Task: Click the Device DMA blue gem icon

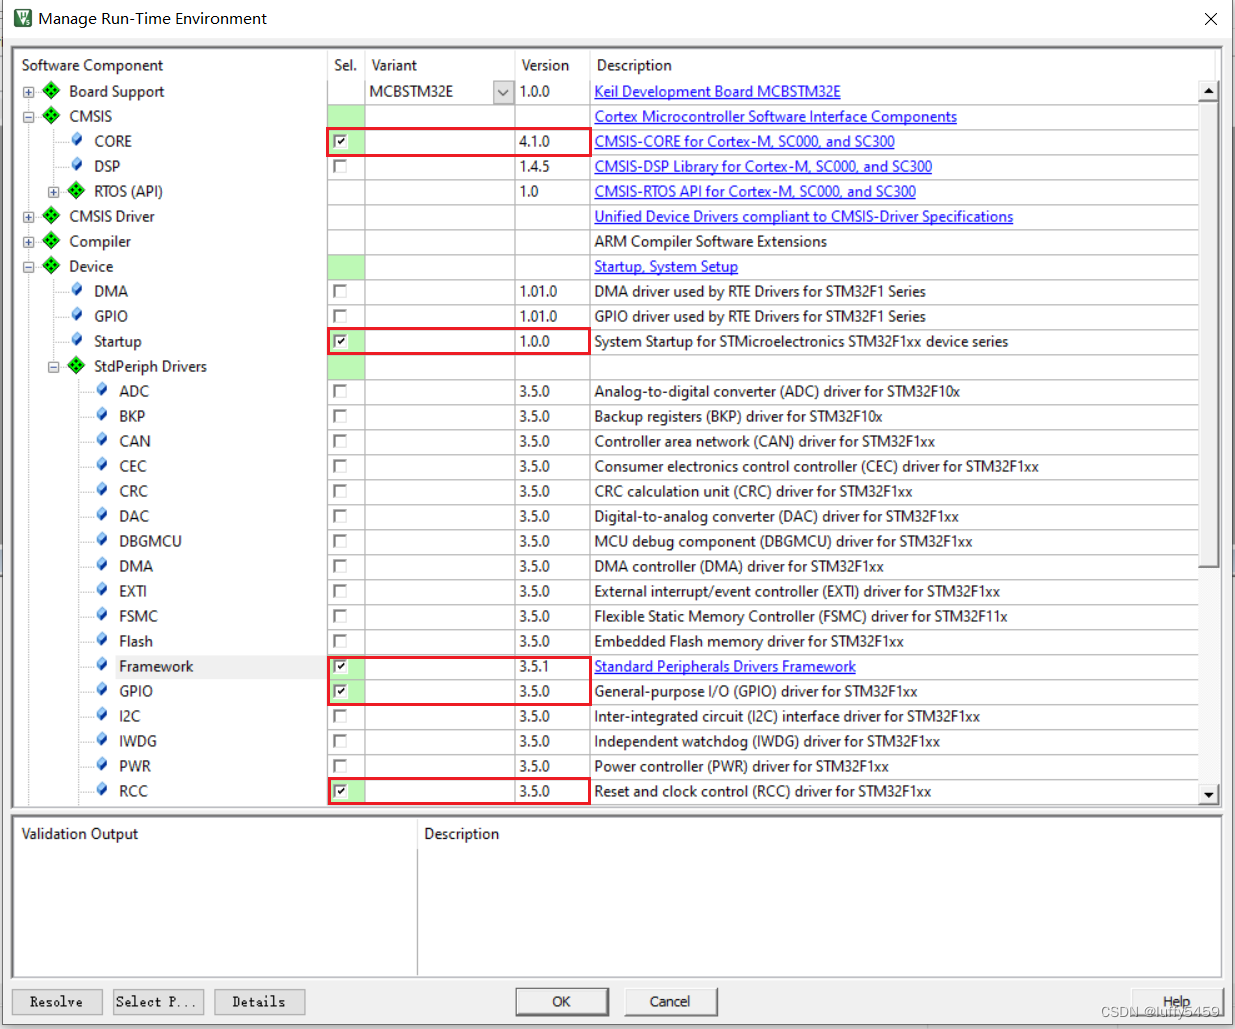Action: [77, 290]
